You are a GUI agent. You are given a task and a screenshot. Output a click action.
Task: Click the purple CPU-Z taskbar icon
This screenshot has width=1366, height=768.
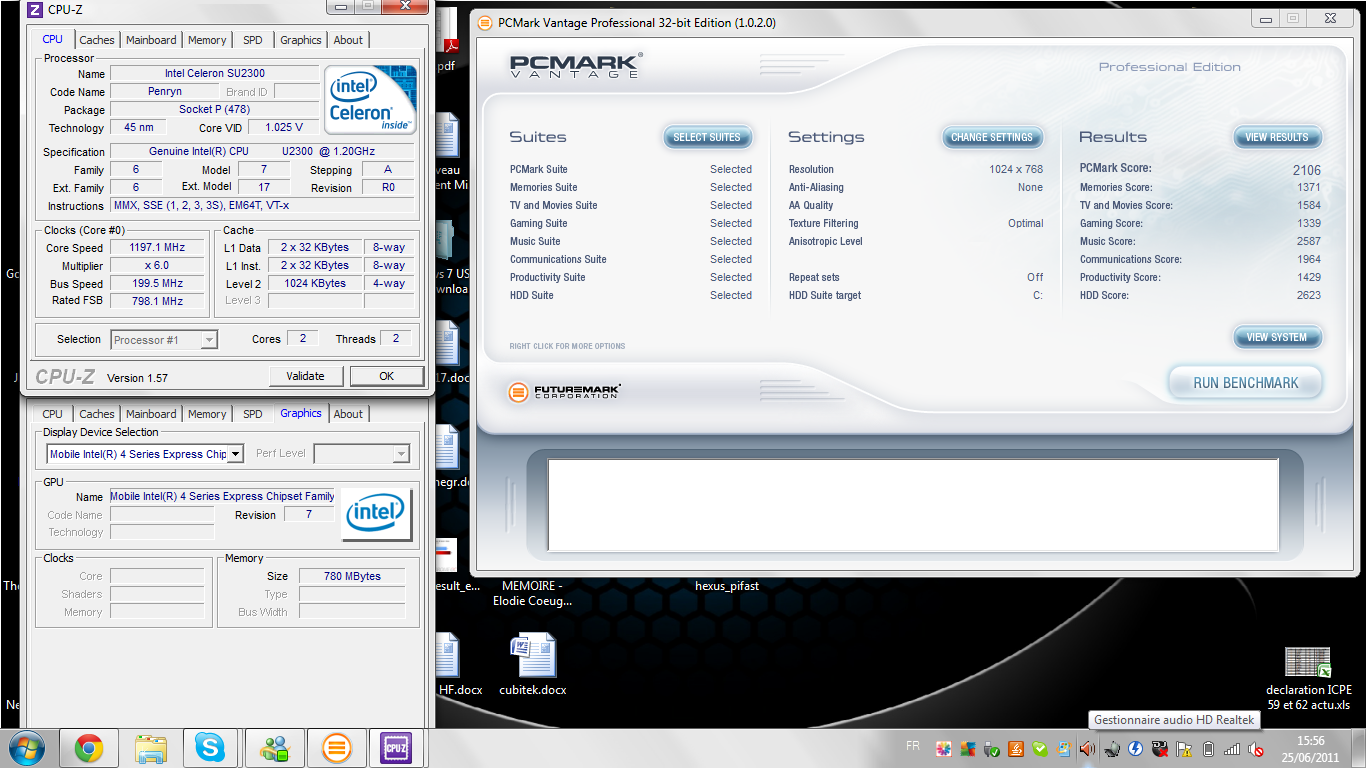click(398, 748)
